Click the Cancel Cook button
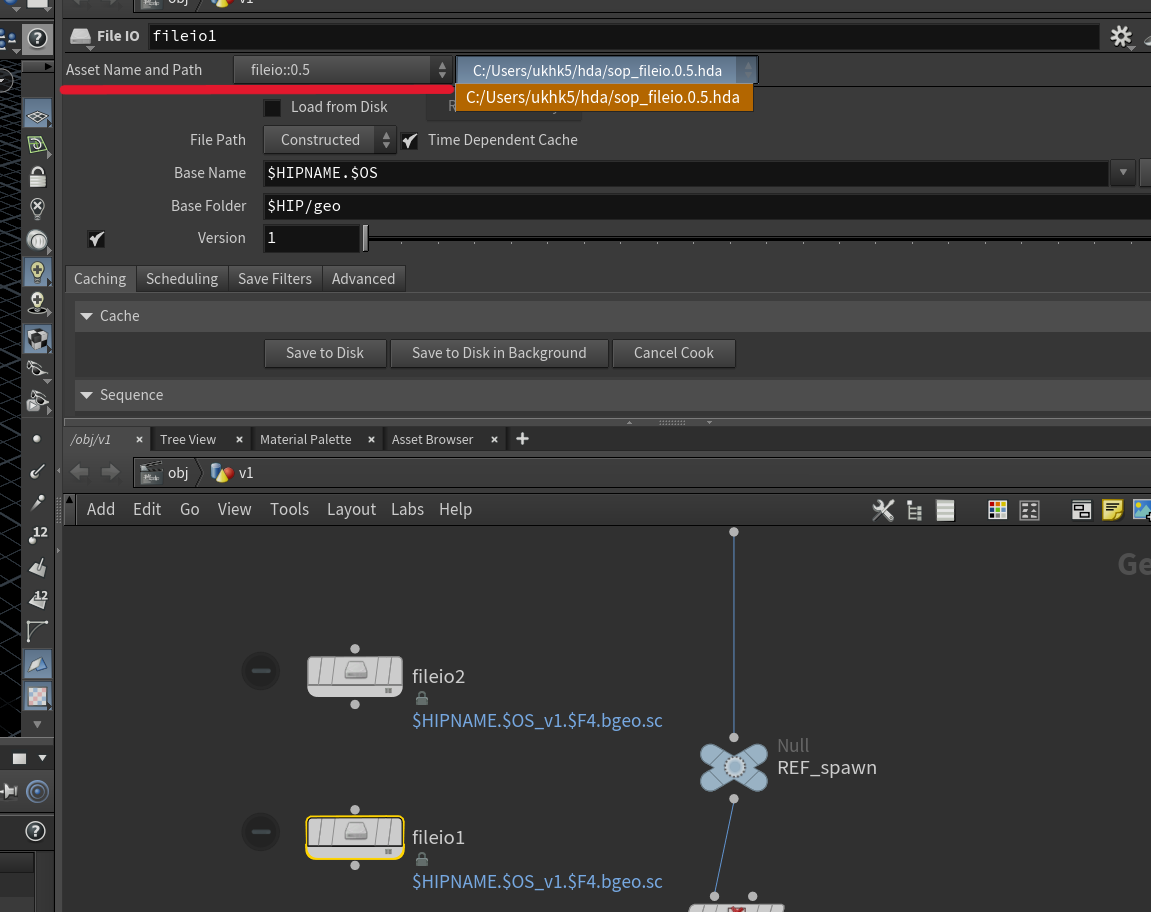Image resolution: width=1151 pixels, height=912 pixels. click(674, 353)
